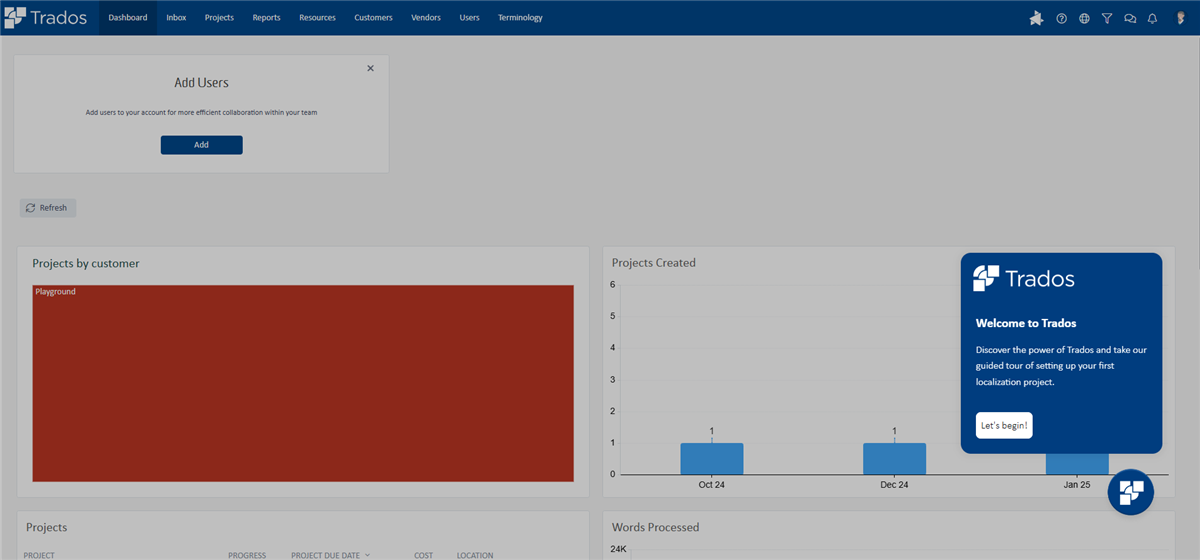The width and height of the screenshot is (1200, 560).
Task: Go to the Inbox tab
Action: (176, 18)
